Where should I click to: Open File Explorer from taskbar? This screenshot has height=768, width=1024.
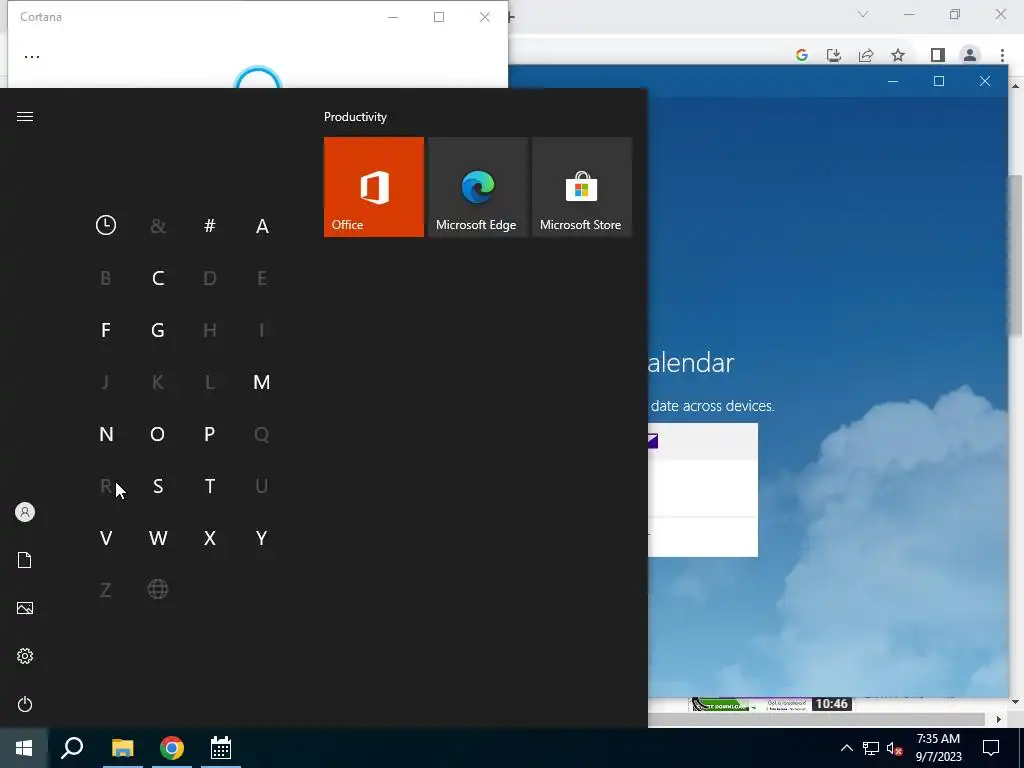(x=122, y=748)
